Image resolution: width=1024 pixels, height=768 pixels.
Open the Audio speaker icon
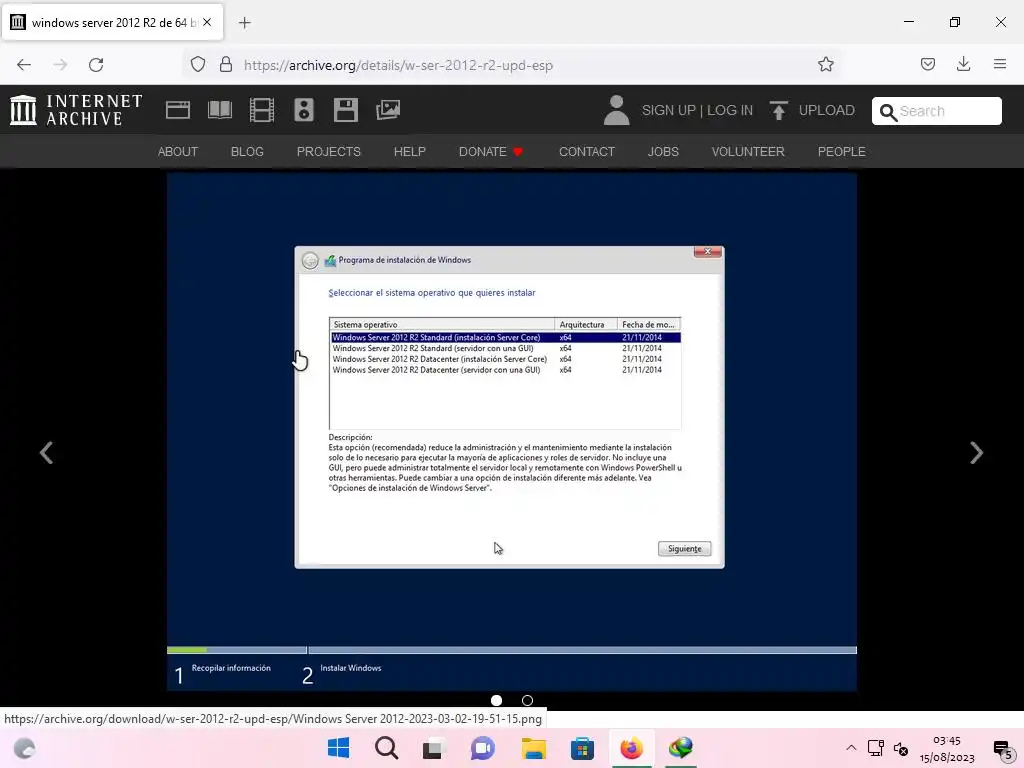304,110
